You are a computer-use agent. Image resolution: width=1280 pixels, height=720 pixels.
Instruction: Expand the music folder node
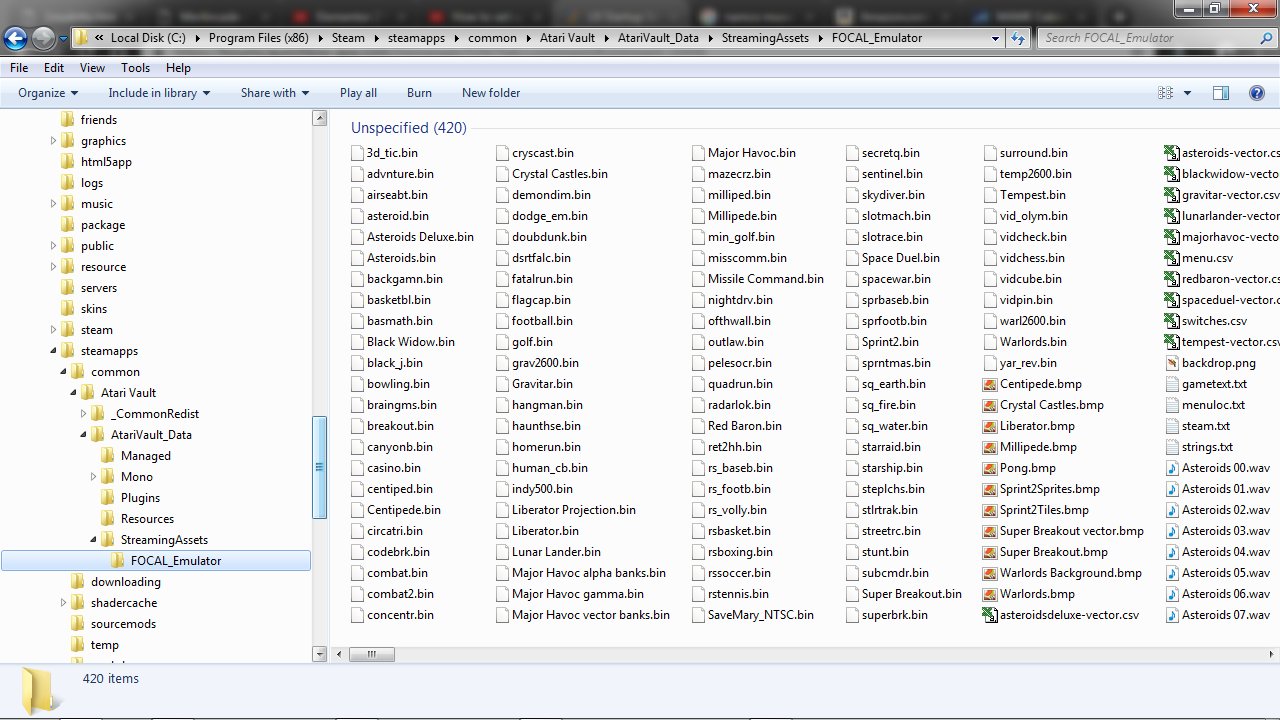pyautogui.click(x=54, y=204)
